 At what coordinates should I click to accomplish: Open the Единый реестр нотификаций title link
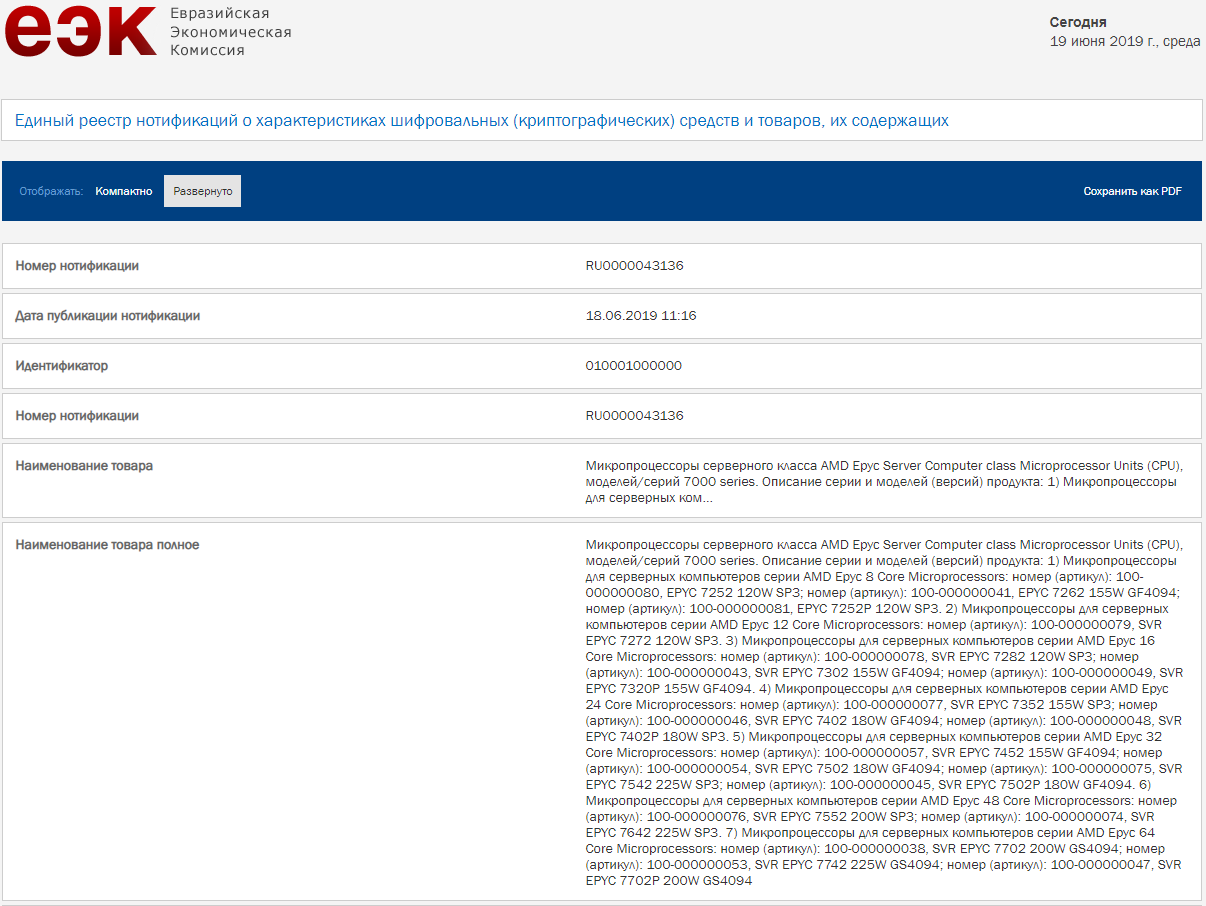[481, 121]
